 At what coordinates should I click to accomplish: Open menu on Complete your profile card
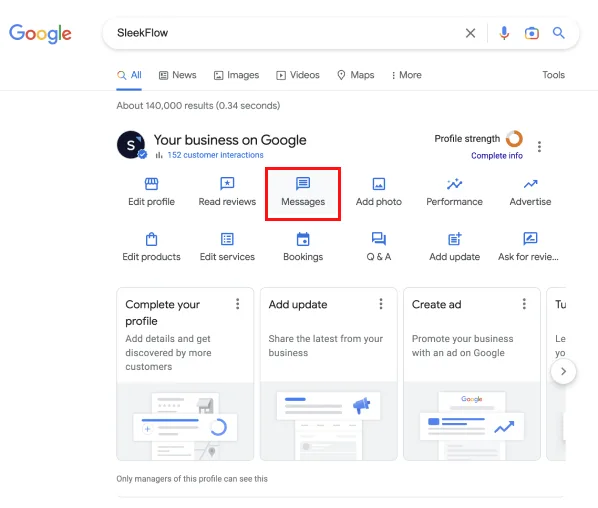[x=238, y=304]
